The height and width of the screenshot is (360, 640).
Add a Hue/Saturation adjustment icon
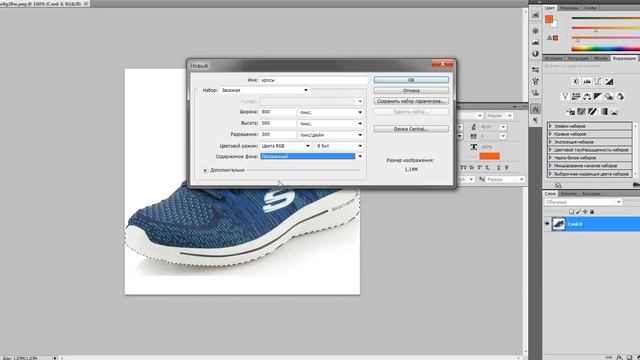pos(576,96)
